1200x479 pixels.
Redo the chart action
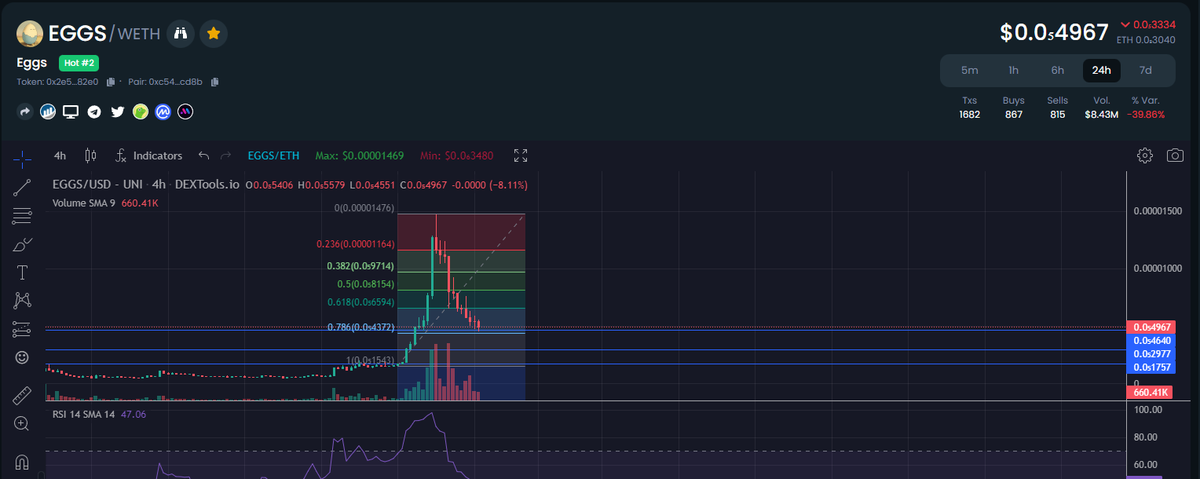click(x=226, y=156)
